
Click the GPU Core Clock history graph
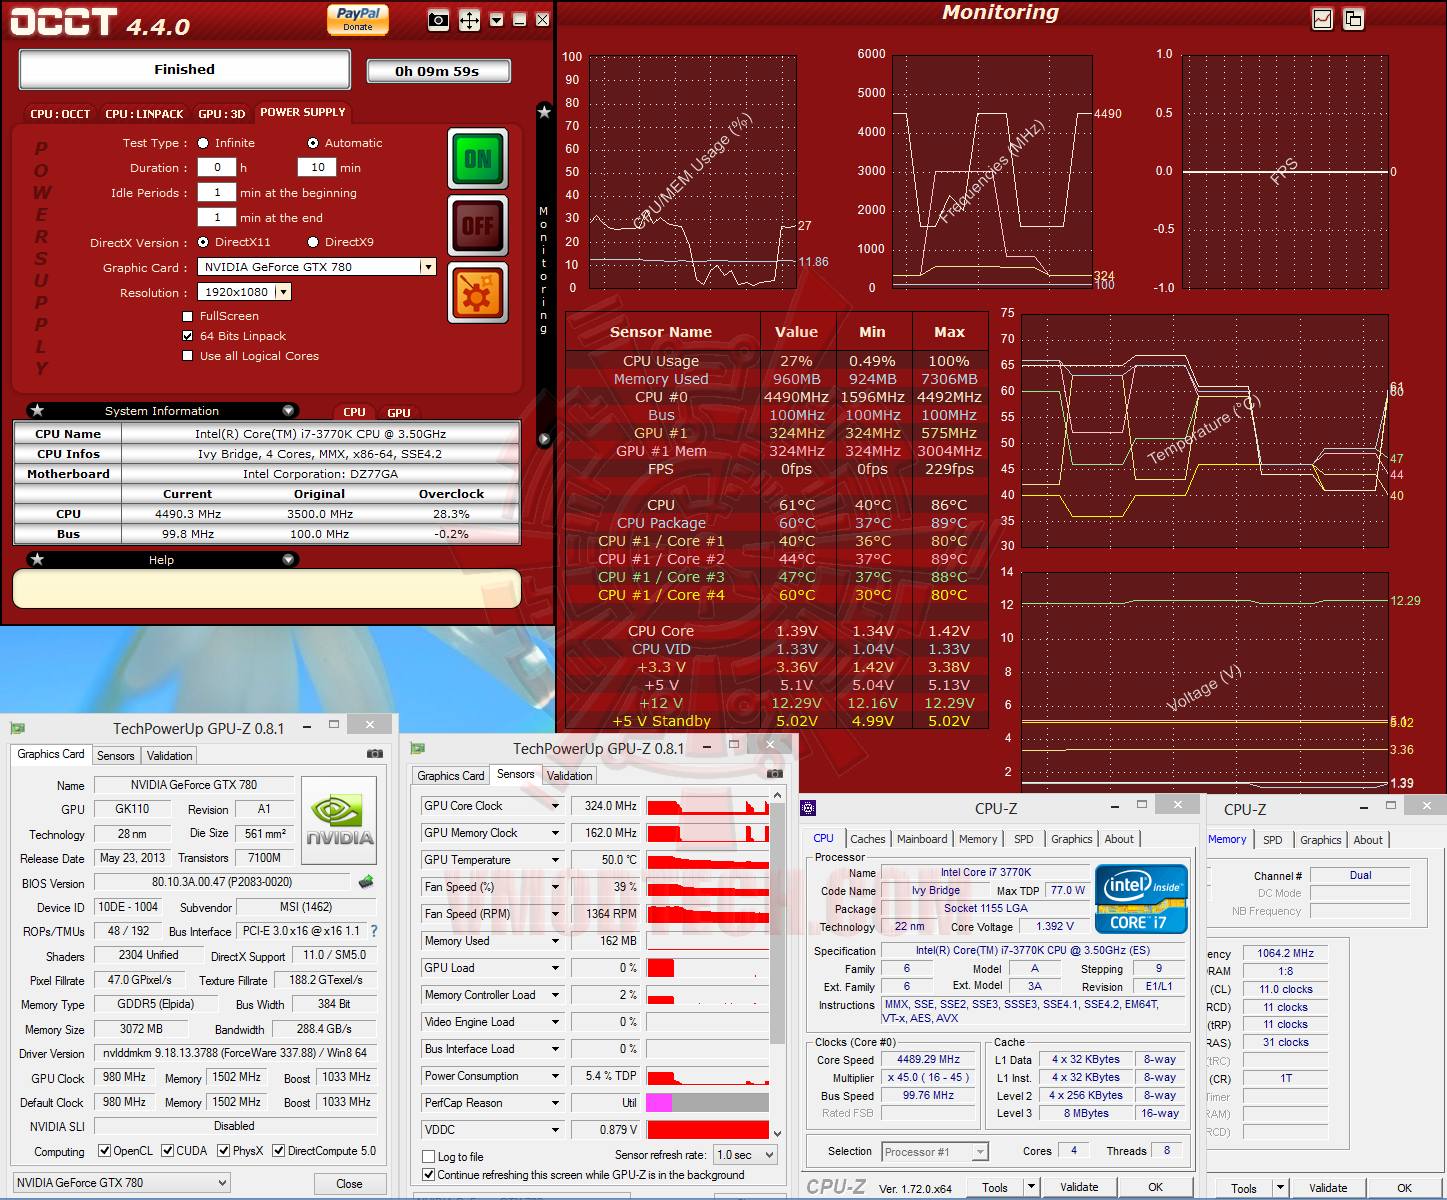[708, 806]
